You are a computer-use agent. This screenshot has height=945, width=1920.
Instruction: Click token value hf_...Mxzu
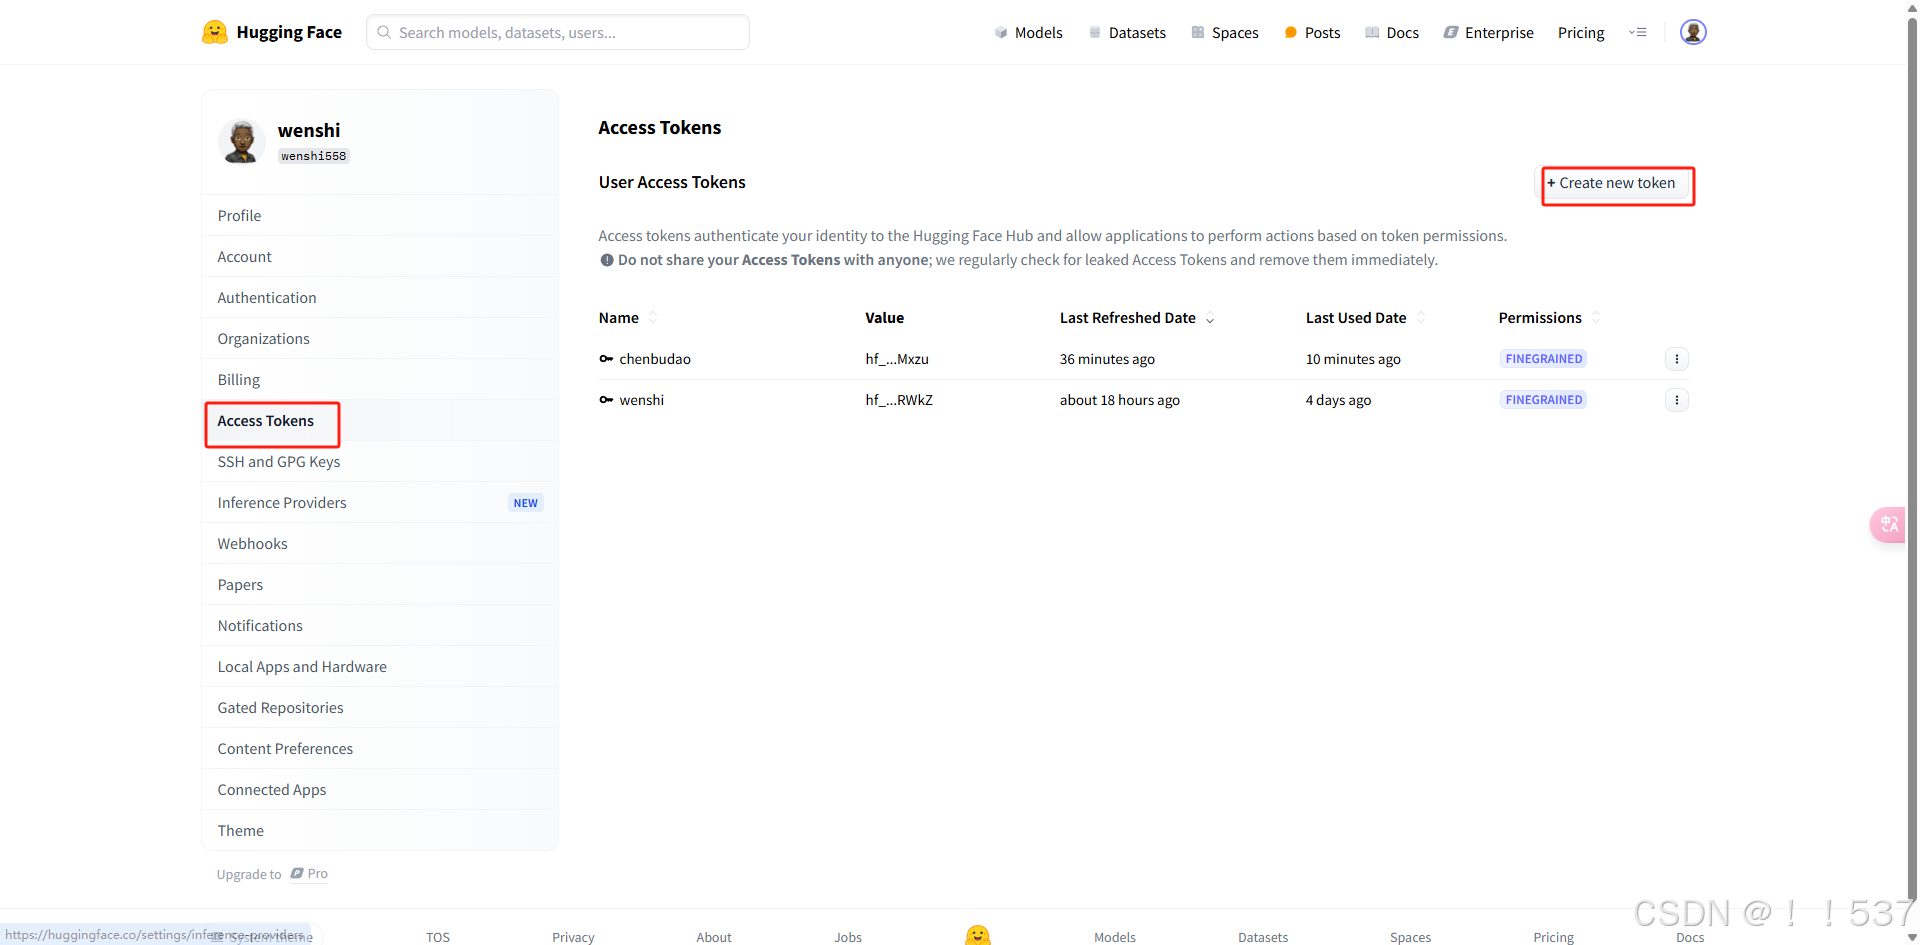[897, 359]
